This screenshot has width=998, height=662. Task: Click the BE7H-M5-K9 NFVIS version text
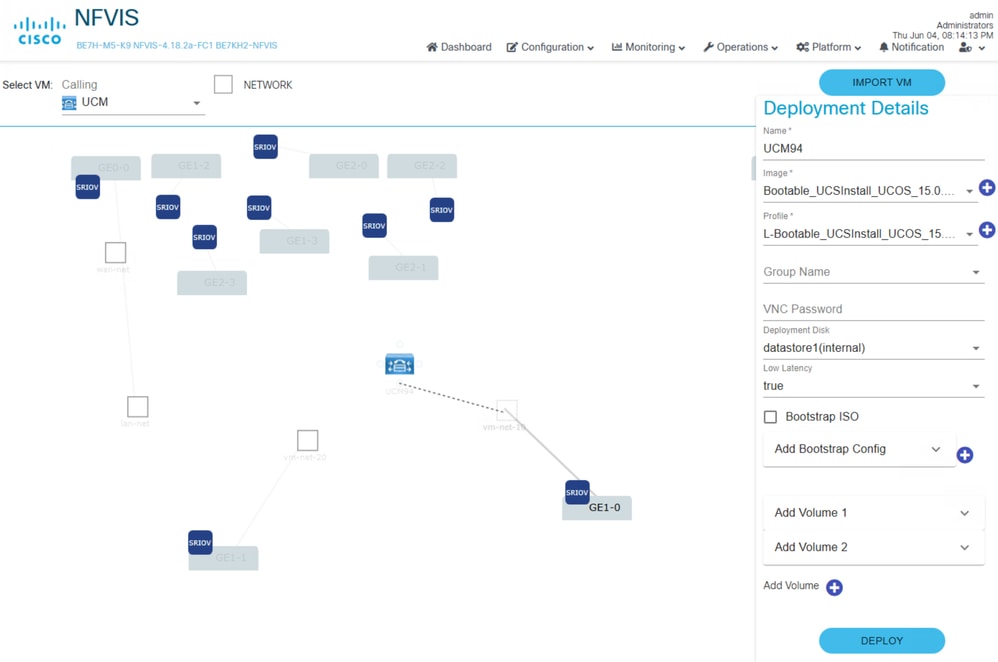point(177,46)
